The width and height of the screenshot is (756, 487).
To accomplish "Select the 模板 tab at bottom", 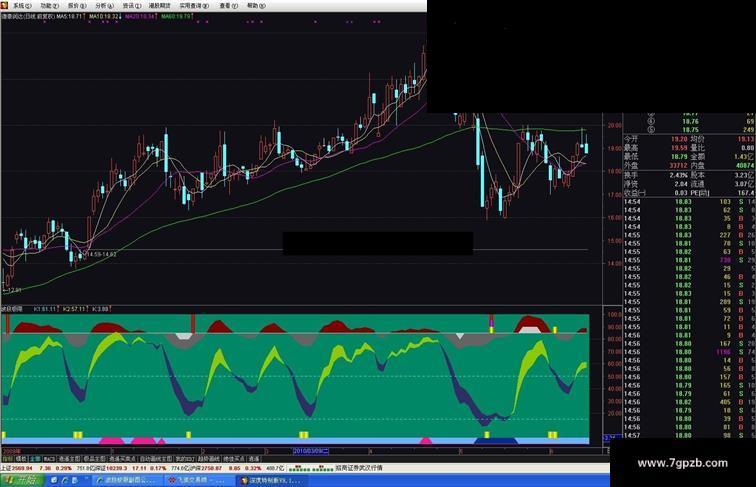I will 21,459.
